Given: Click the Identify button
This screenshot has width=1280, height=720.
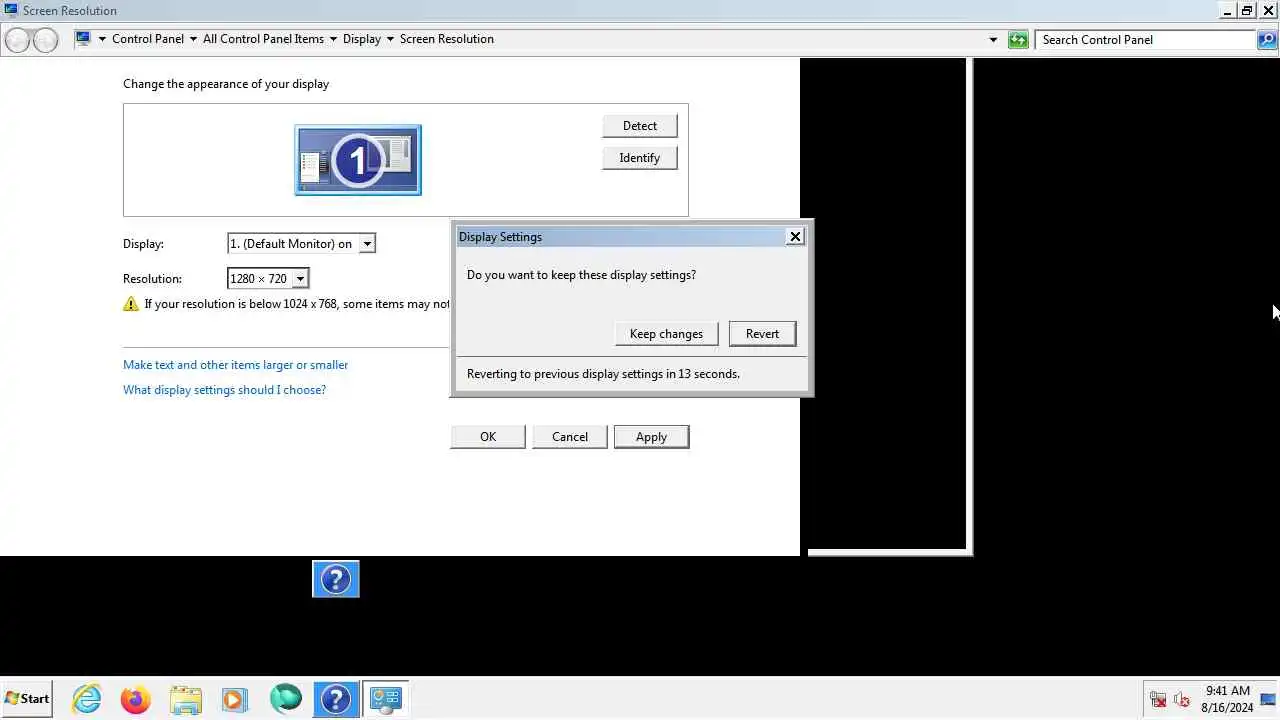Looking at the screenshot, I should (640, 158).
